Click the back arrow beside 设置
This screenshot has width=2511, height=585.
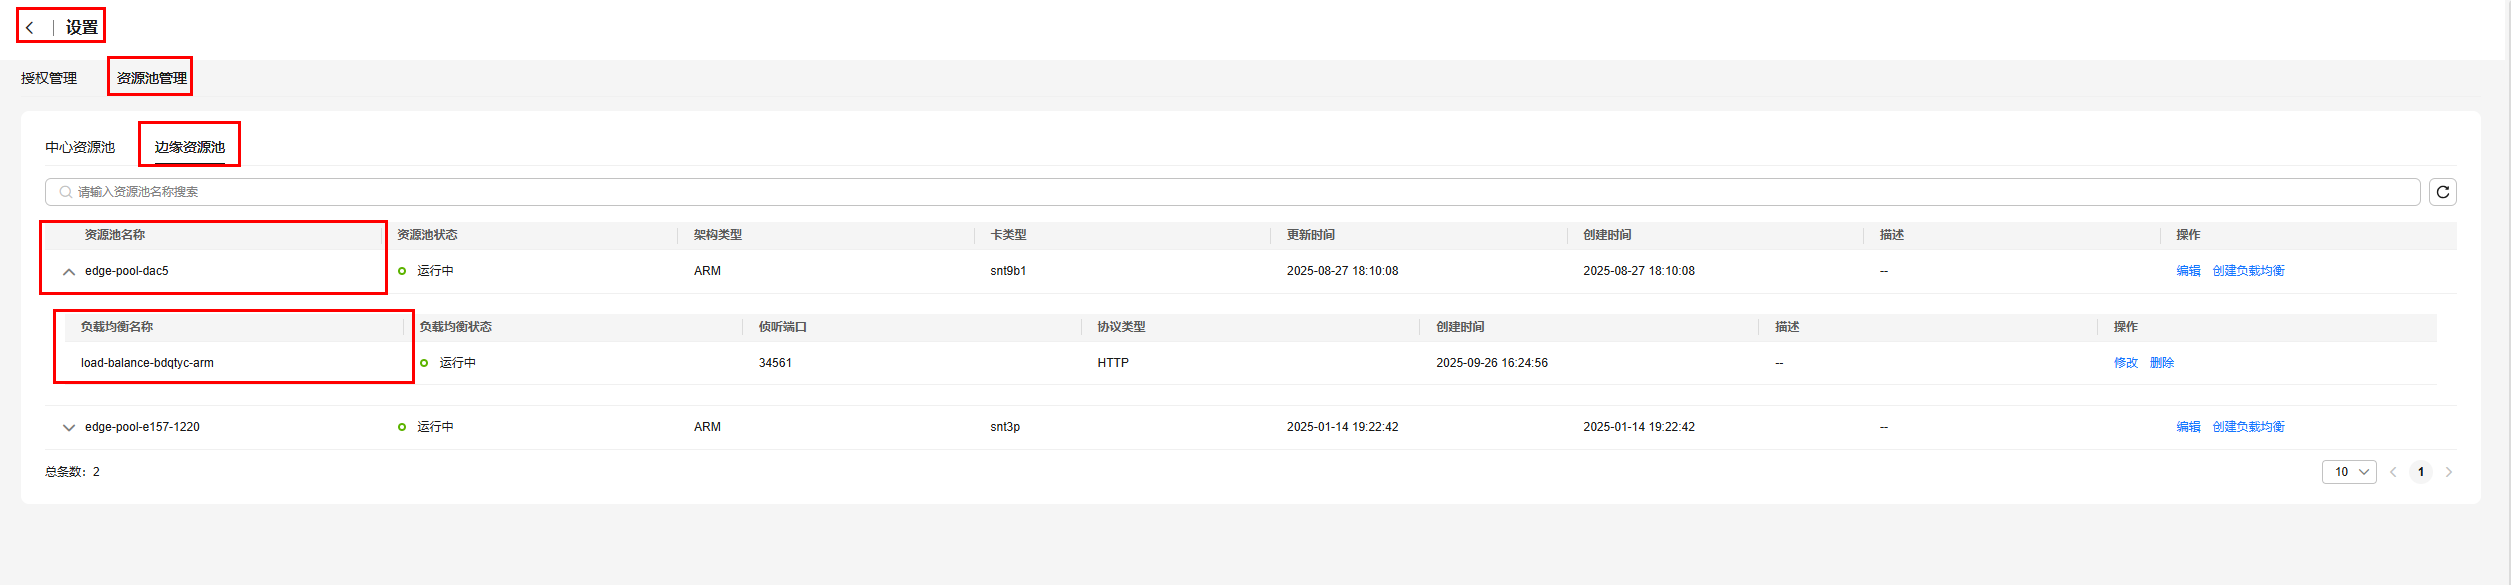point(30,28)
